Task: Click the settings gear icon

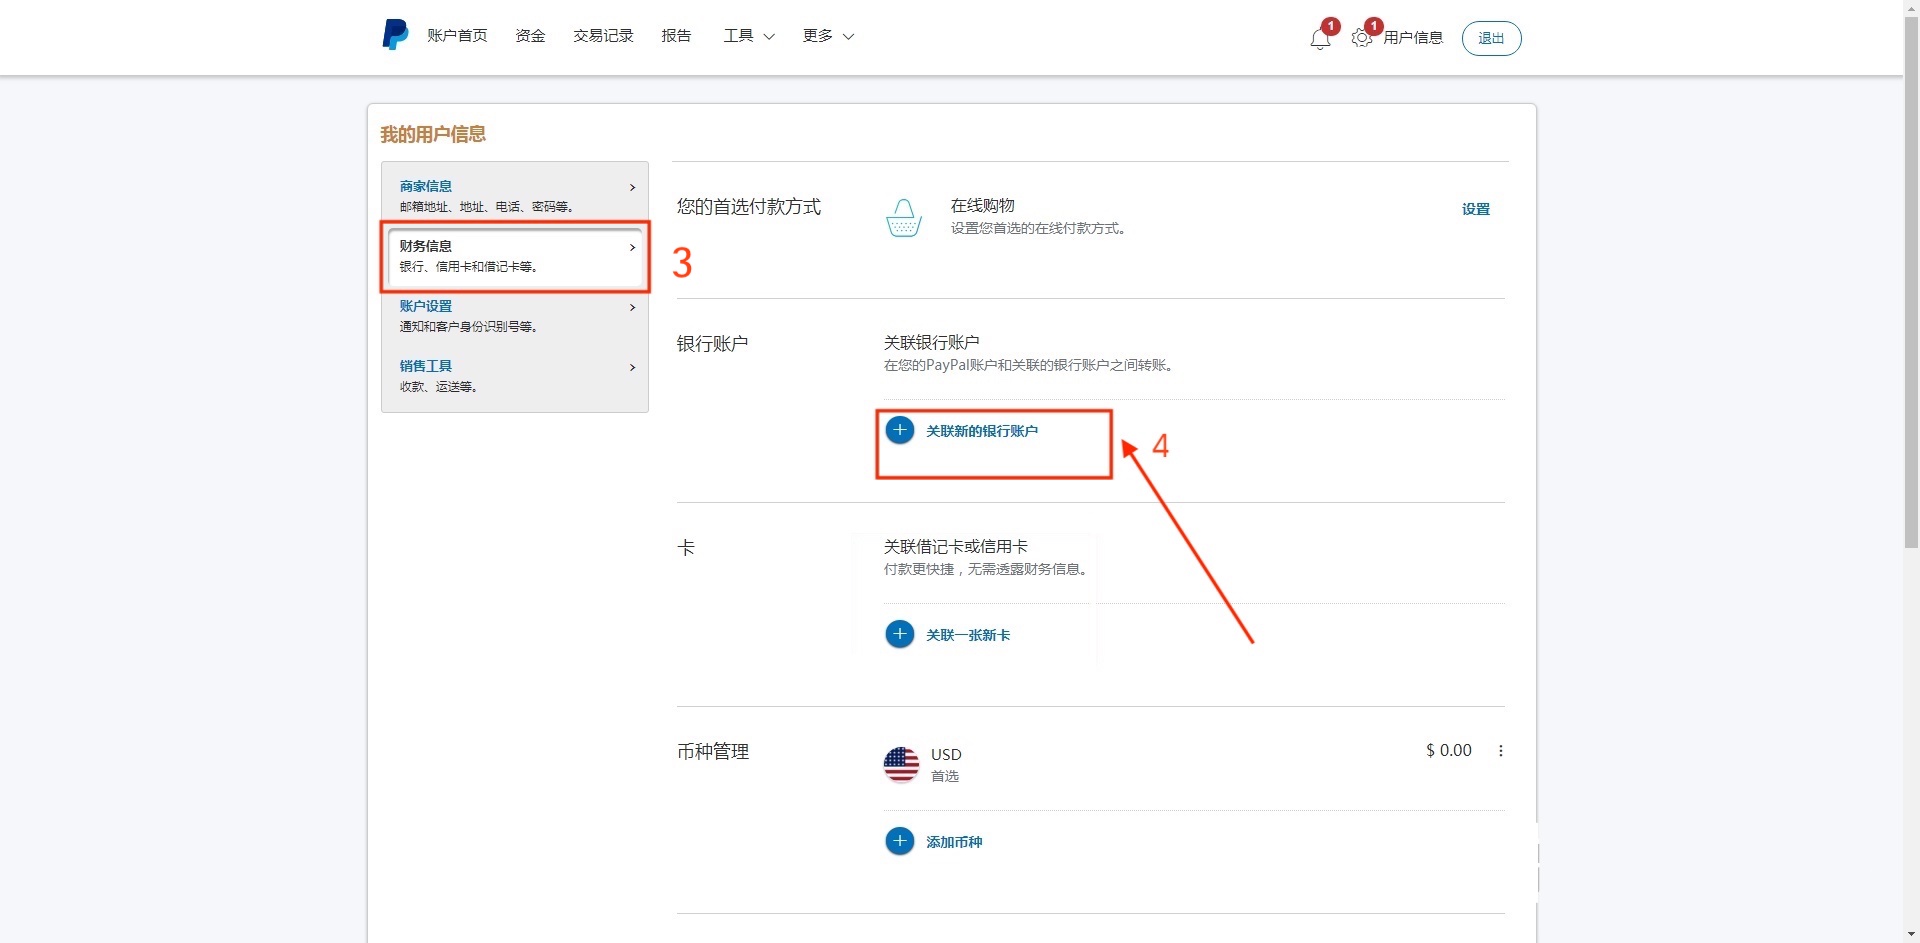Action: click(1361, 40)
